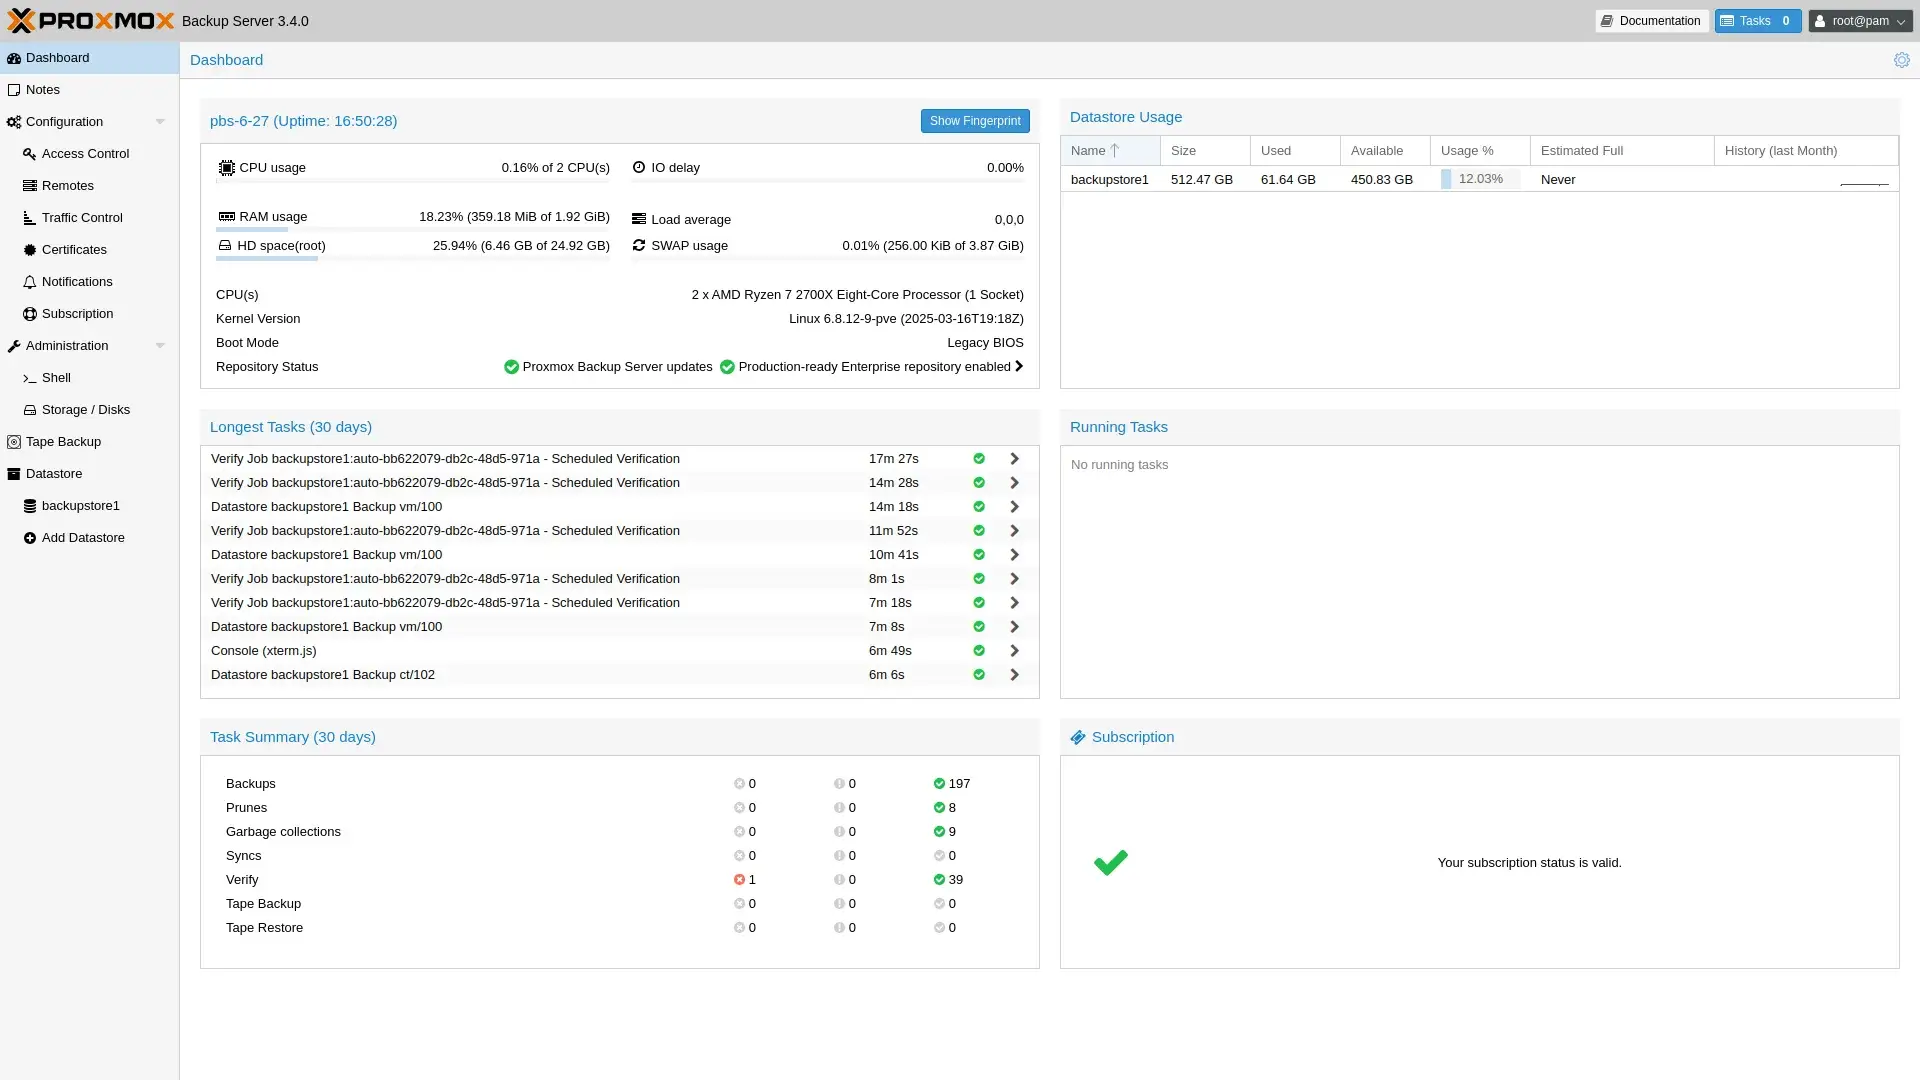Image resolution: width=1920 pixels, height=1080 pixels.
Task: Open Traffic Control settings
Action: [x=29, y=217]
